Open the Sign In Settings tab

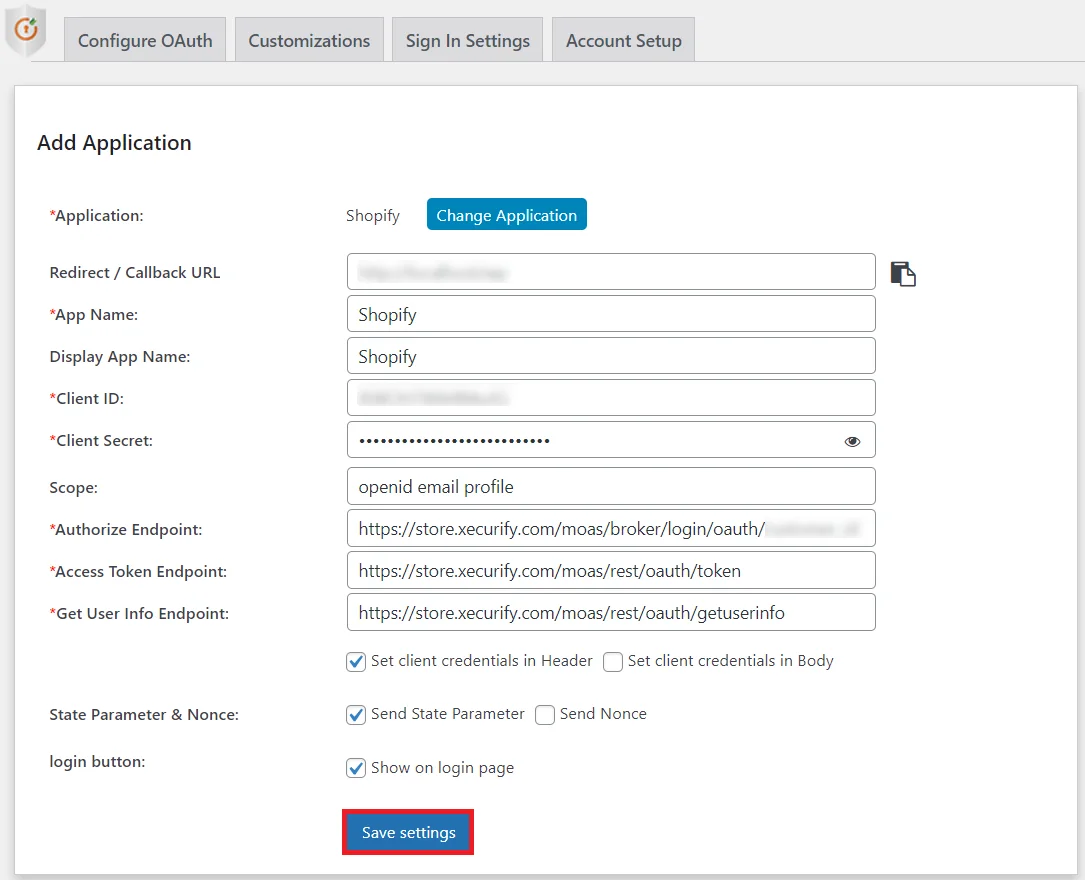coord(467,40)
